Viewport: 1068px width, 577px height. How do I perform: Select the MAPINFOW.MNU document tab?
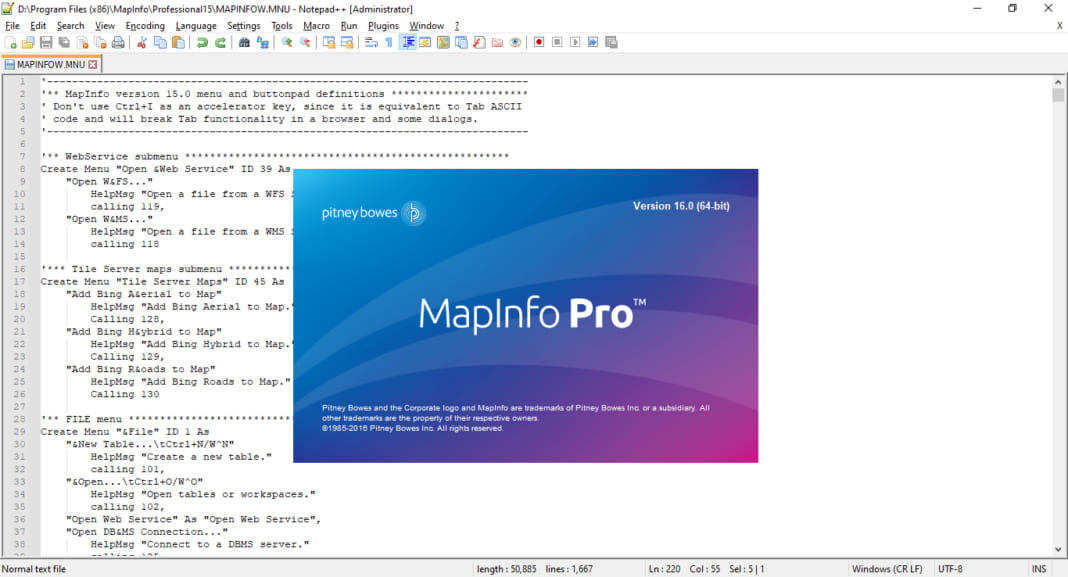tap(50, 64)
